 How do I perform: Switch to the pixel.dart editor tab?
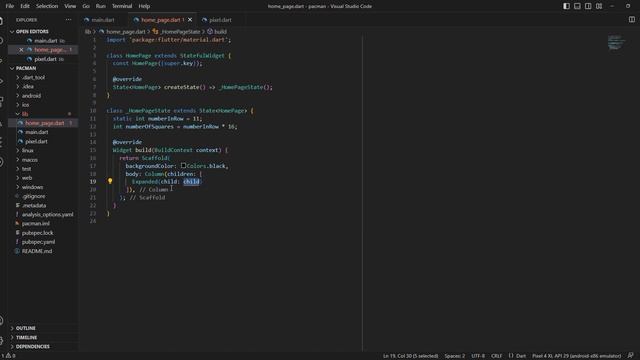[220, 20]
